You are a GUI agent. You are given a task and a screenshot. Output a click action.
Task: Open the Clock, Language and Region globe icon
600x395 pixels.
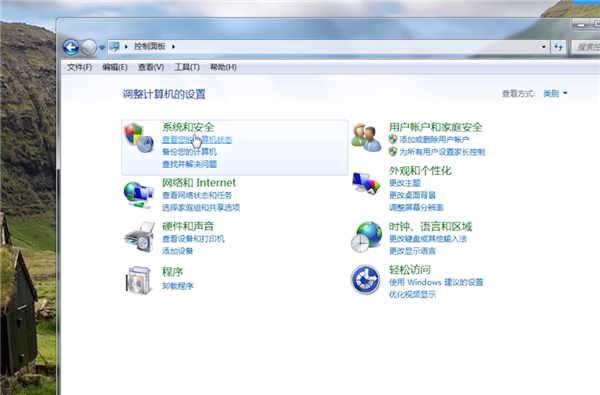click(x=367, y=237)
